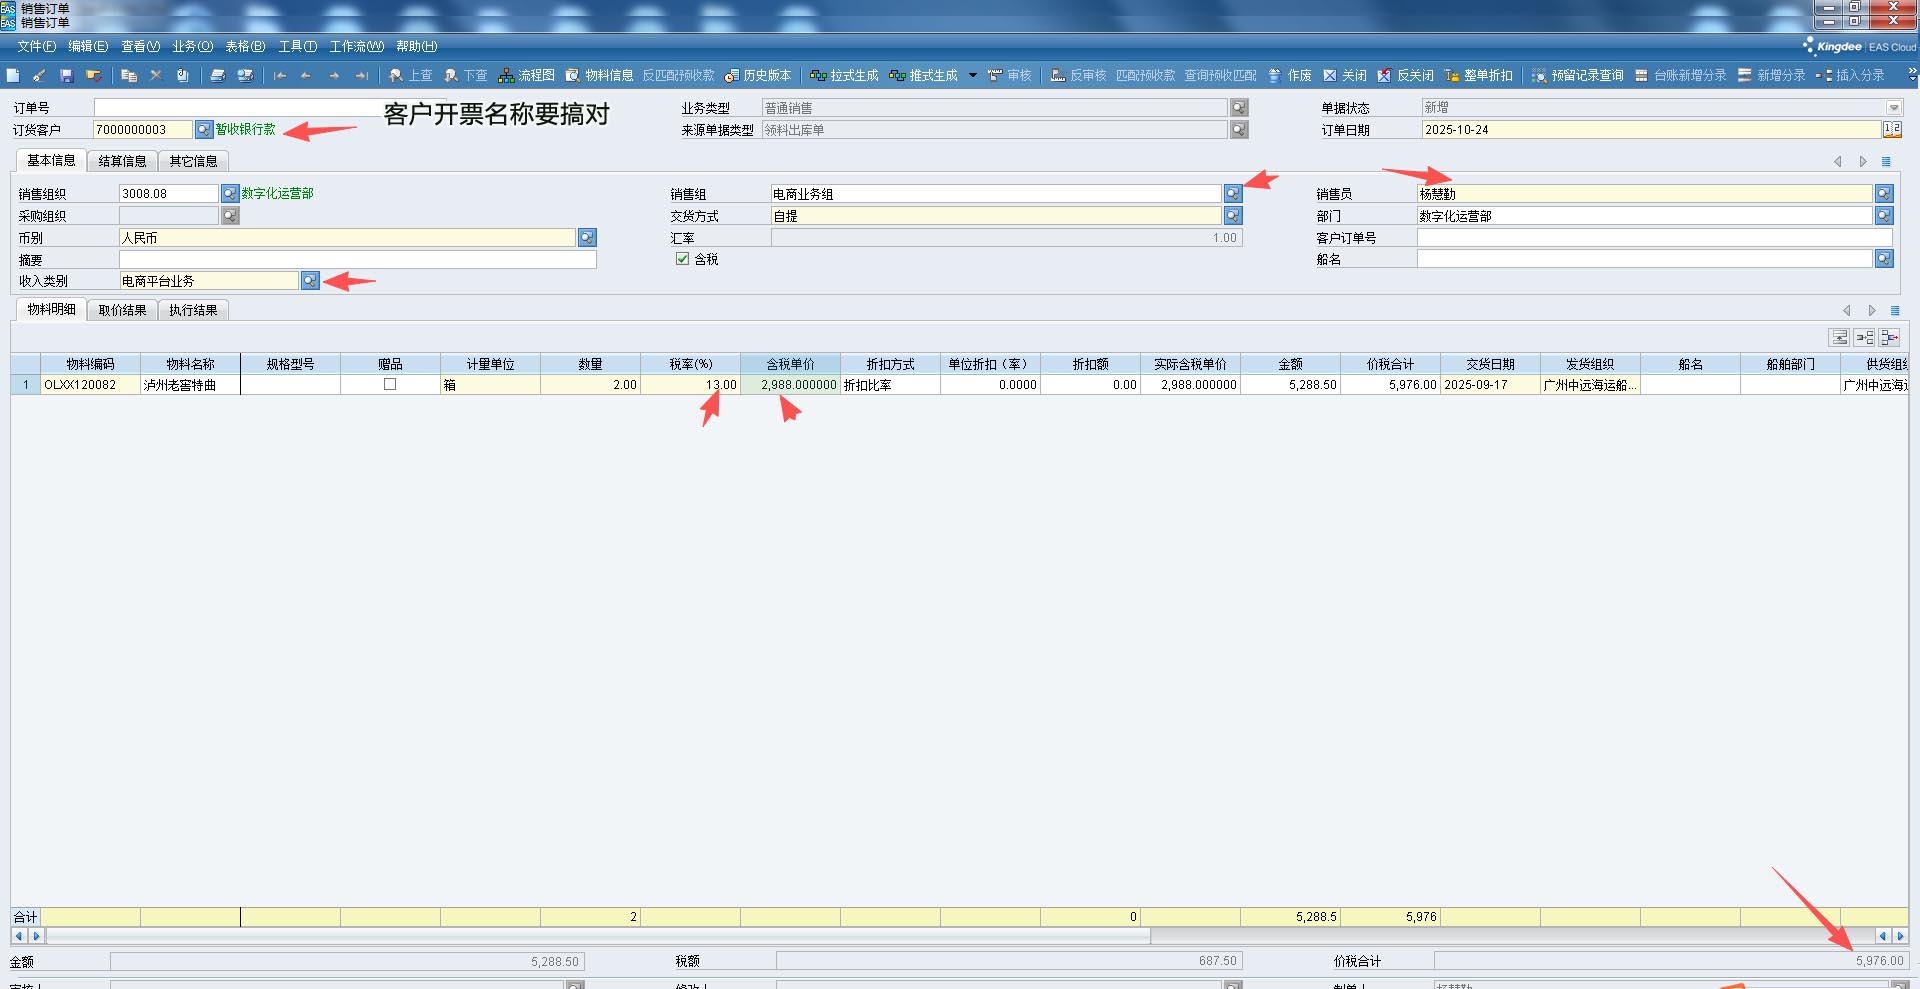Click 整单折扣 whole-order discount icon
The width and height of the screenshot is (1920, 989).
1478,76
